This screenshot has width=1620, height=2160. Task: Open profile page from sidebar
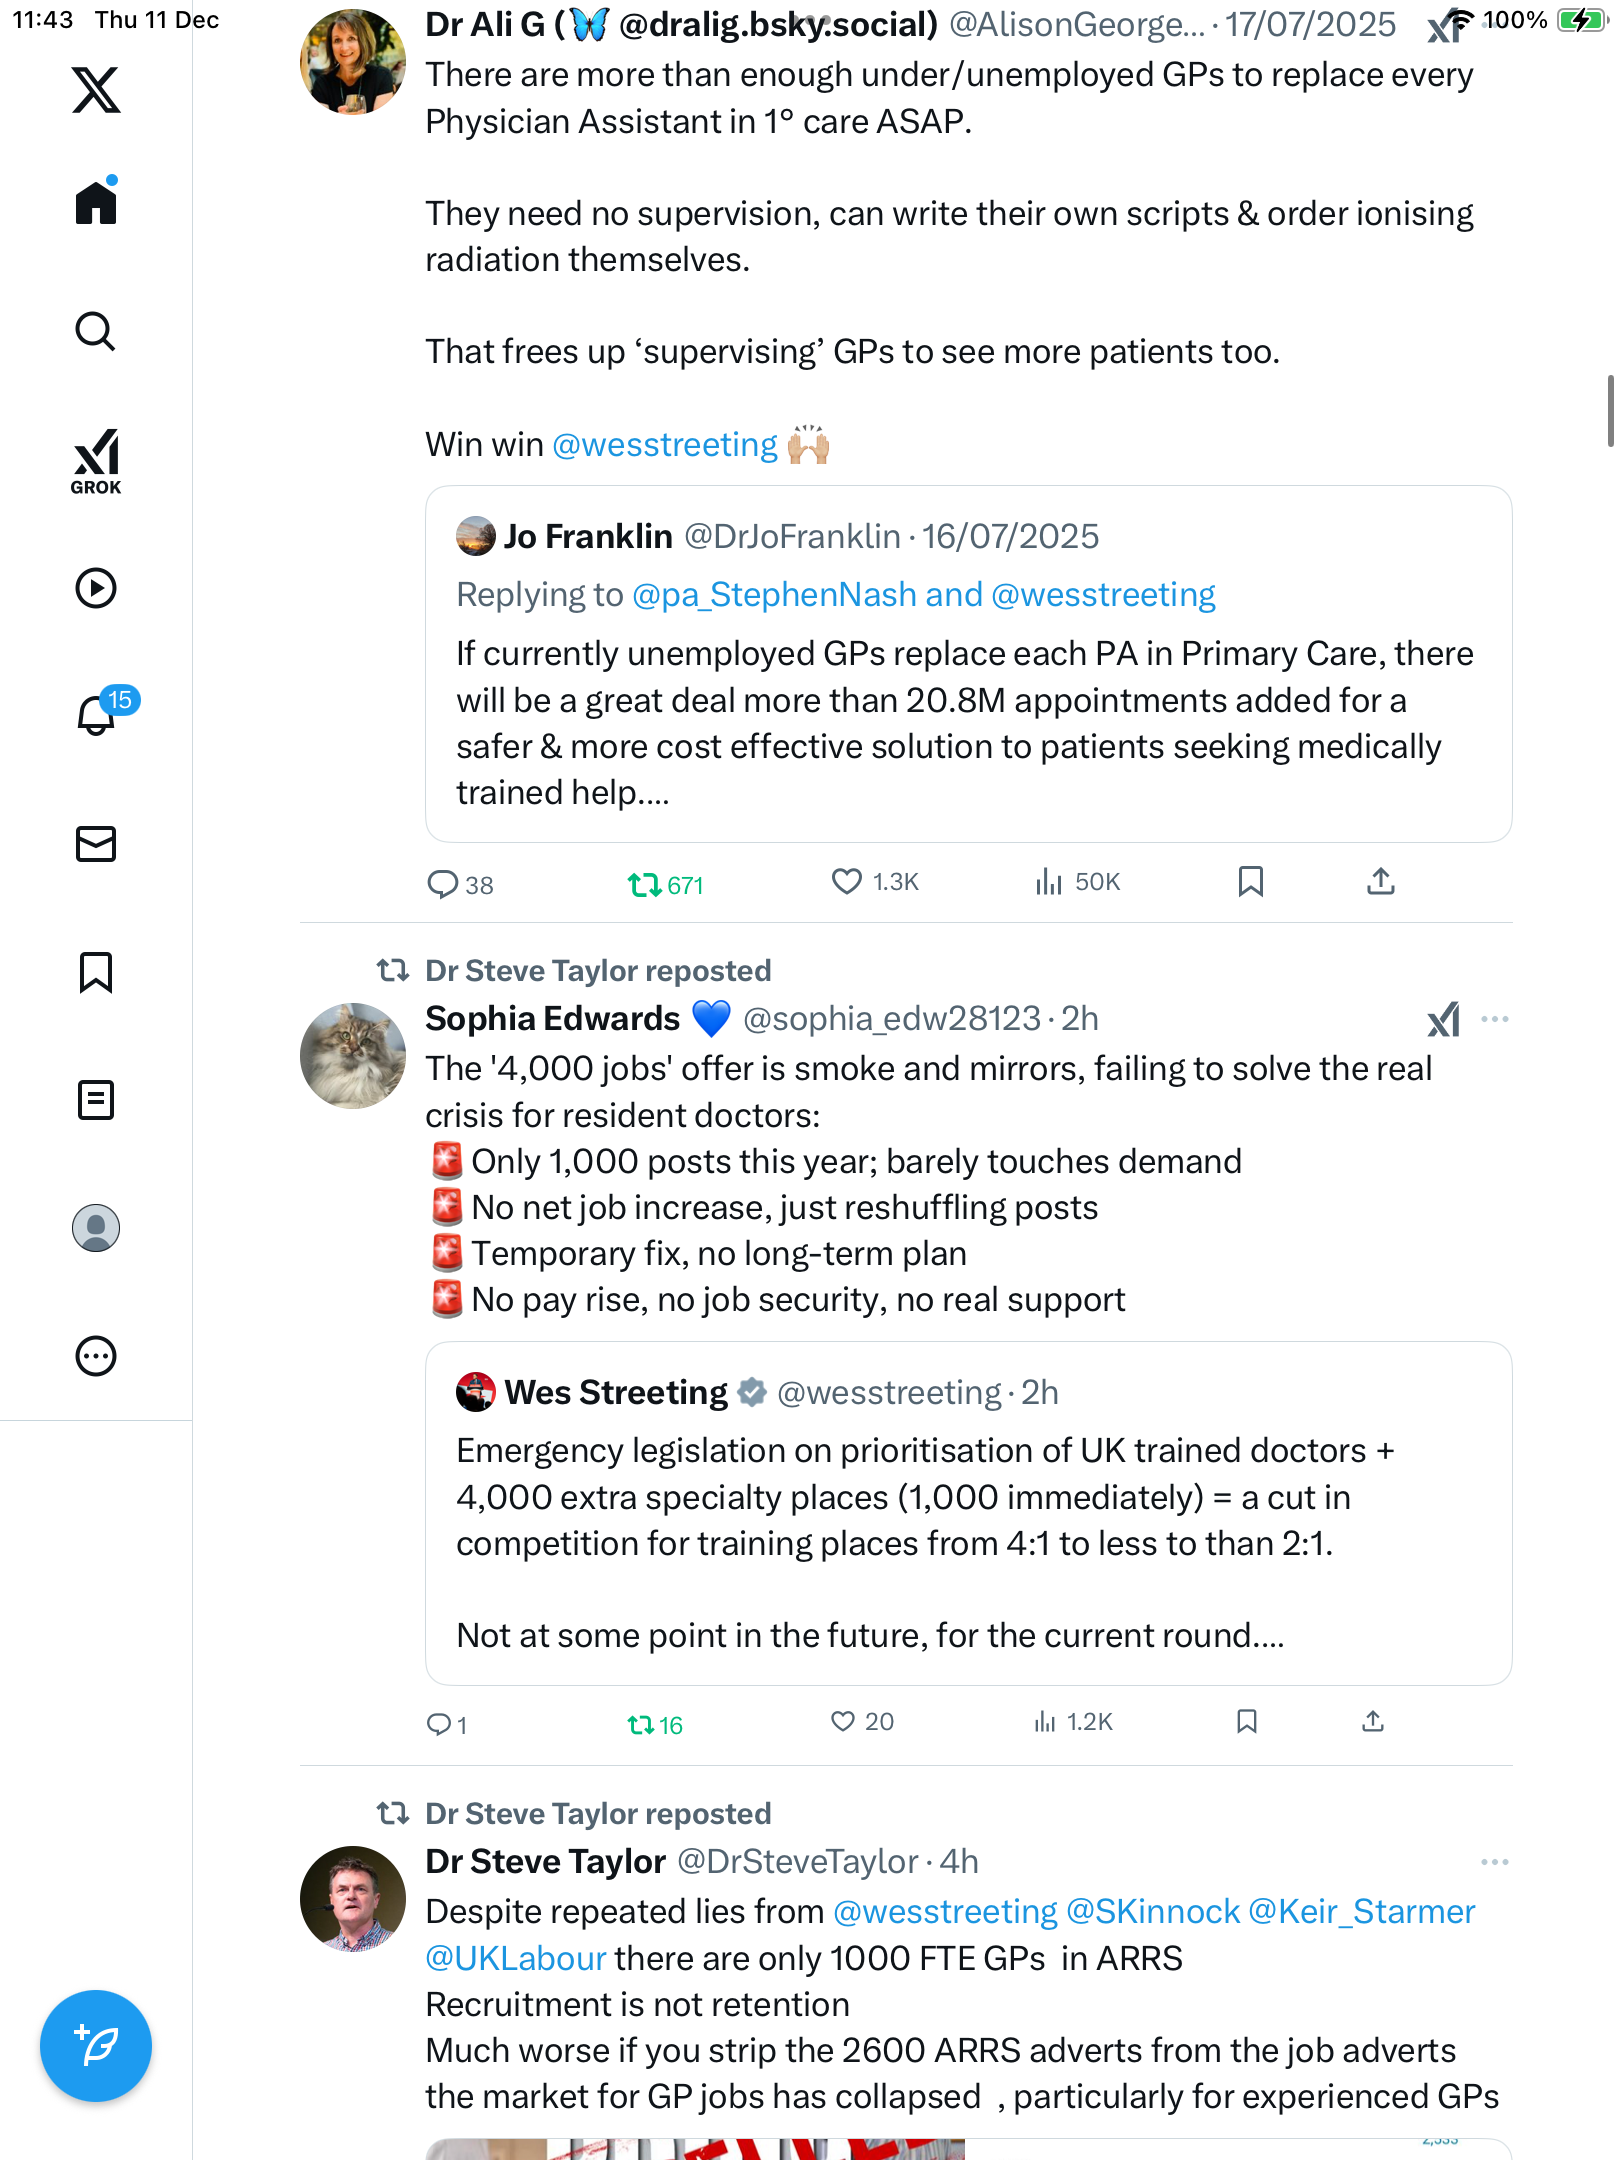pos(96,1228)
